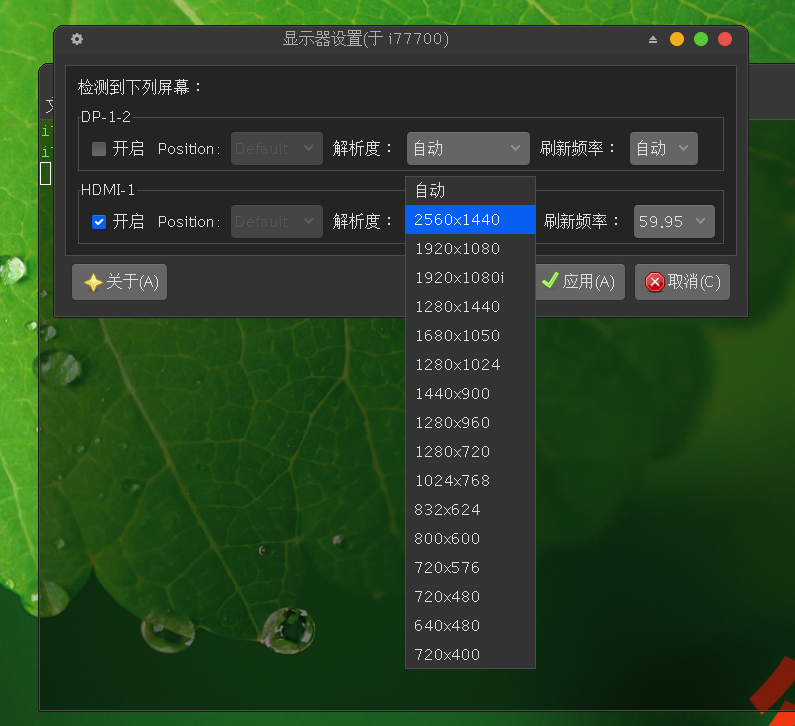Click the 关于(A) about button
Image resolution: width=795 pixels, height=726 pixels.
pyautogui.click(x=119, y=282)
